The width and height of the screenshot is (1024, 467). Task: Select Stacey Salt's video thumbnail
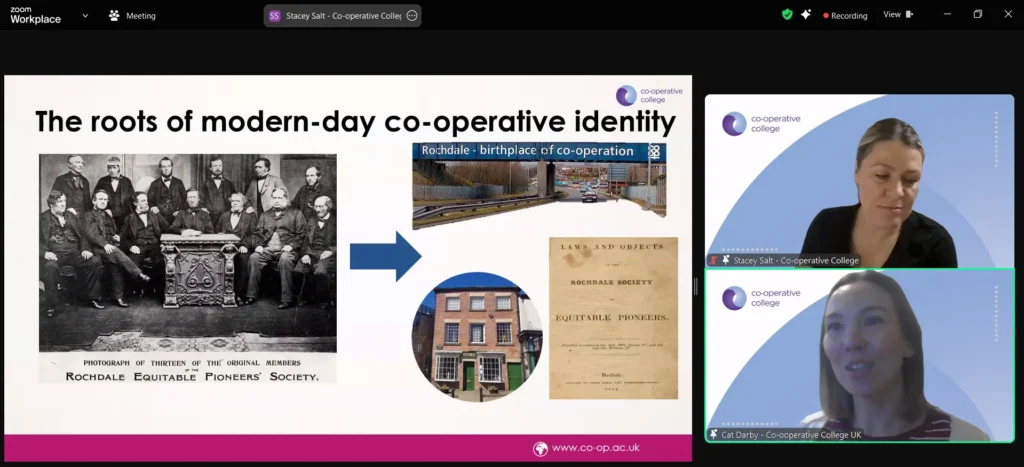coord(859,175)
